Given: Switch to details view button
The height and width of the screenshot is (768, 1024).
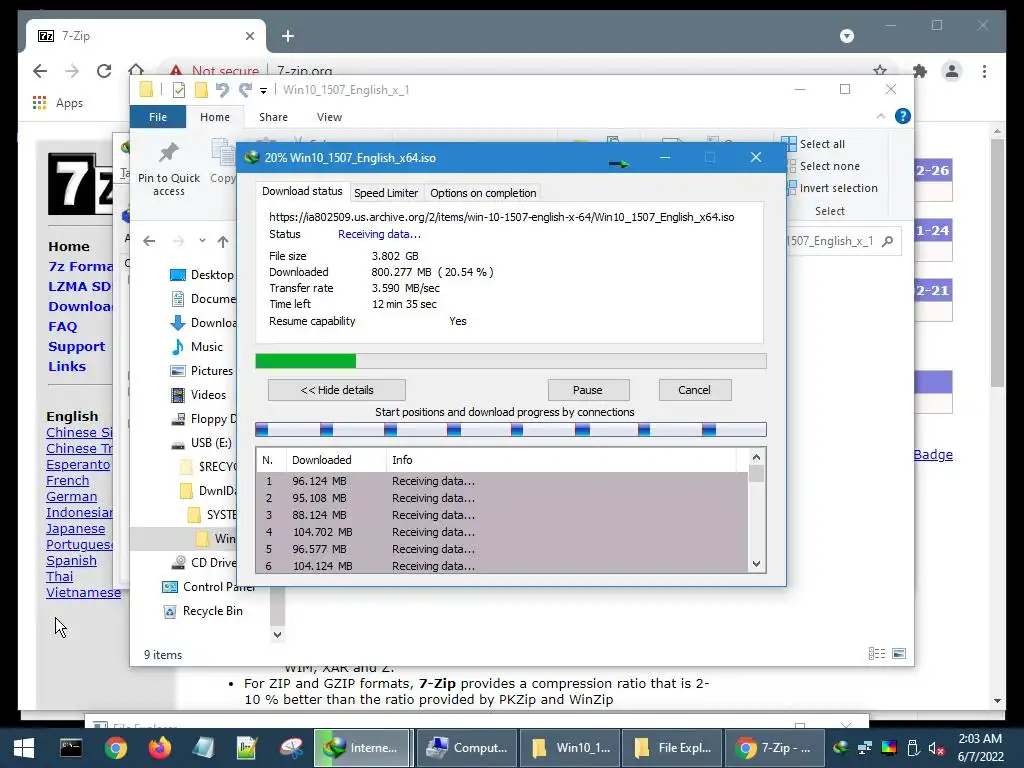Looking at the screenshot, I should point(877,654).
